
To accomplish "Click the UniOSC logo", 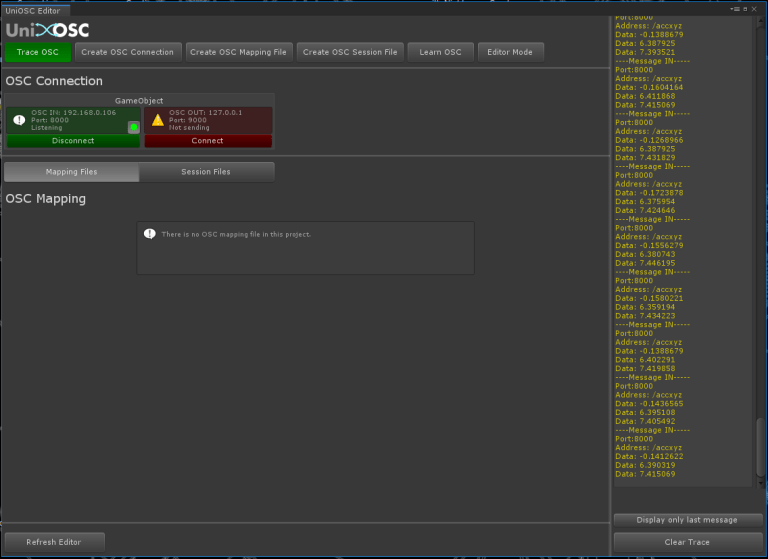I will [x=47, y=29].
